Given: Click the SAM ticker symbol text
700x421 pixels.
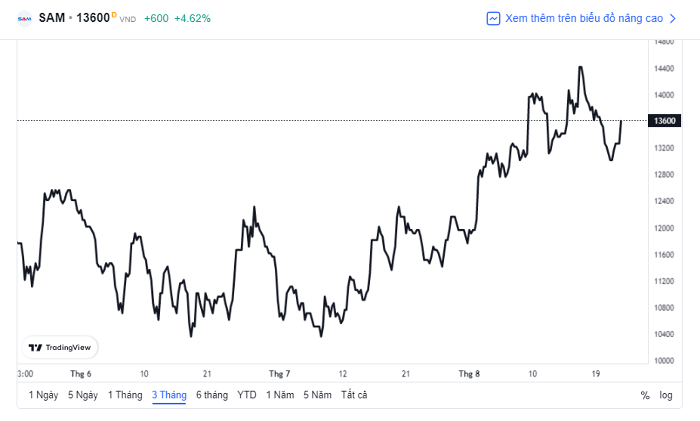Looking at the screenshot, I should click(x=52, y=18).
